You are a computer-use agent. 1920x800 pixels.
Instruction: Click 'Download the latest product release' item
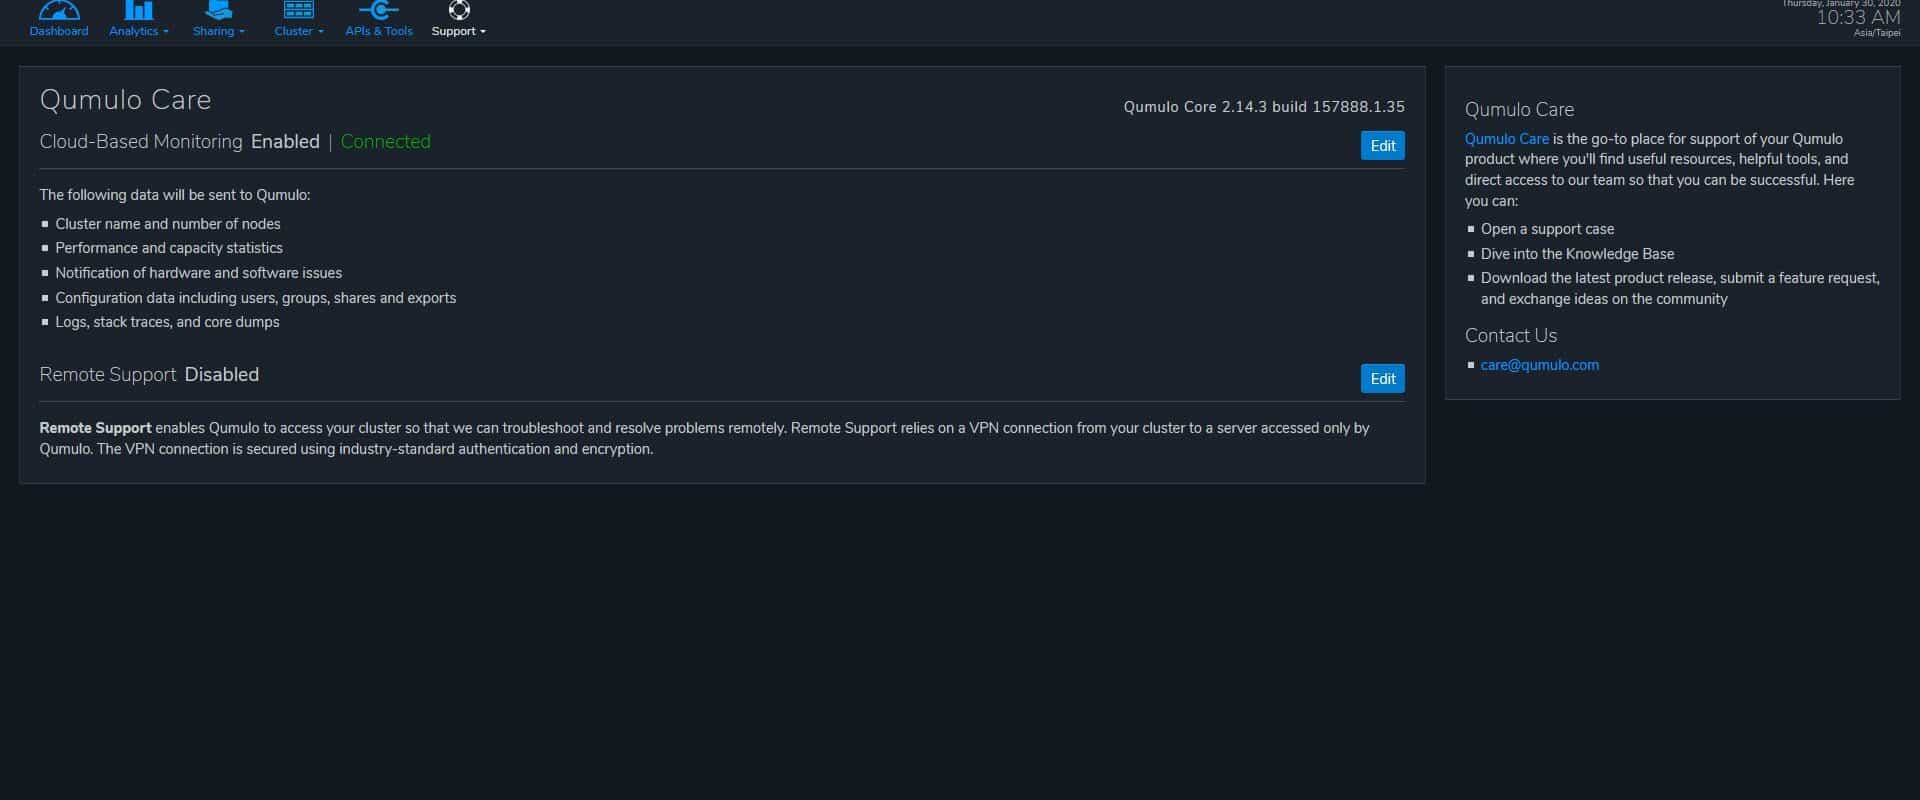[x=1680, y=288]
